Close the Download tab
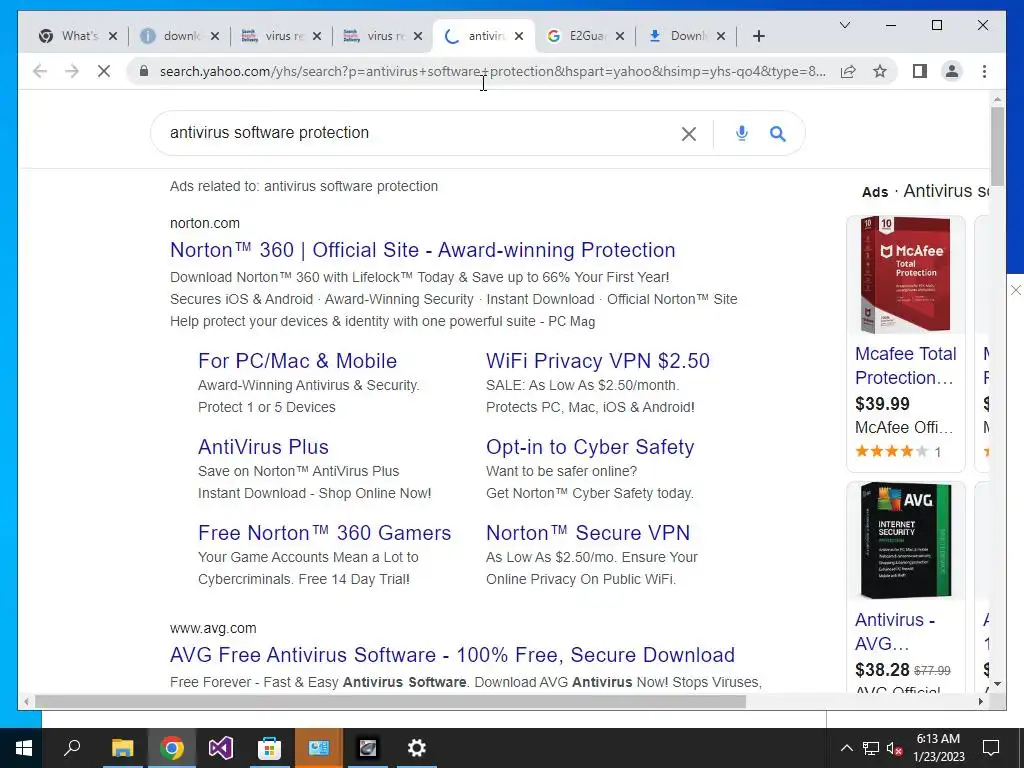 point(721,36)
